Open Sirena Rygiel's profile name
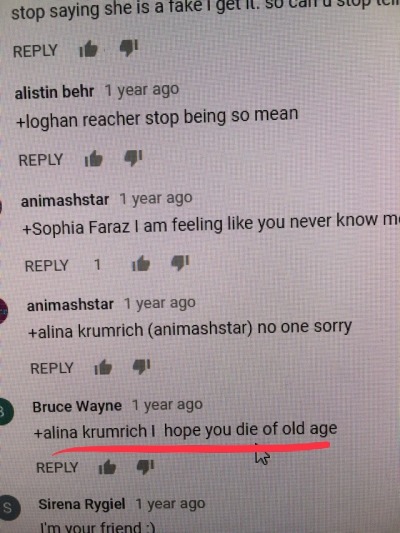This screenshot has height=533, width=400. (82, 504)
